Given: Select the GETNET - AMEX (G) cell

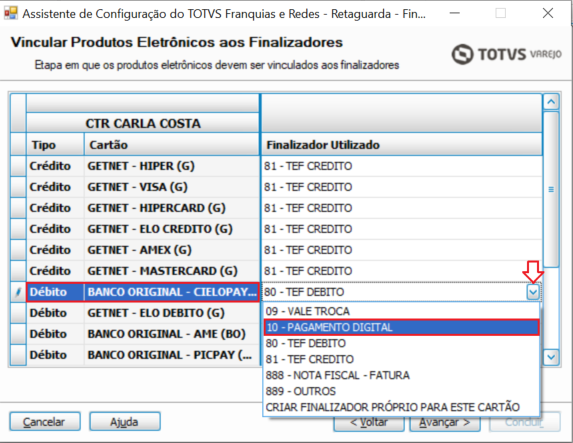Looking at the screenshot, I should 172,250.
